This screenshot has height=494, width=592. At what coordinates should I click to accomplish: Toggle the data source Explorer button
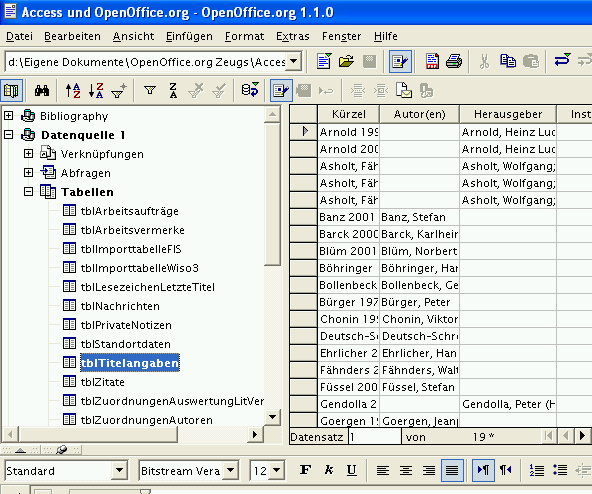pyautogui.click(x=11, y=91)
